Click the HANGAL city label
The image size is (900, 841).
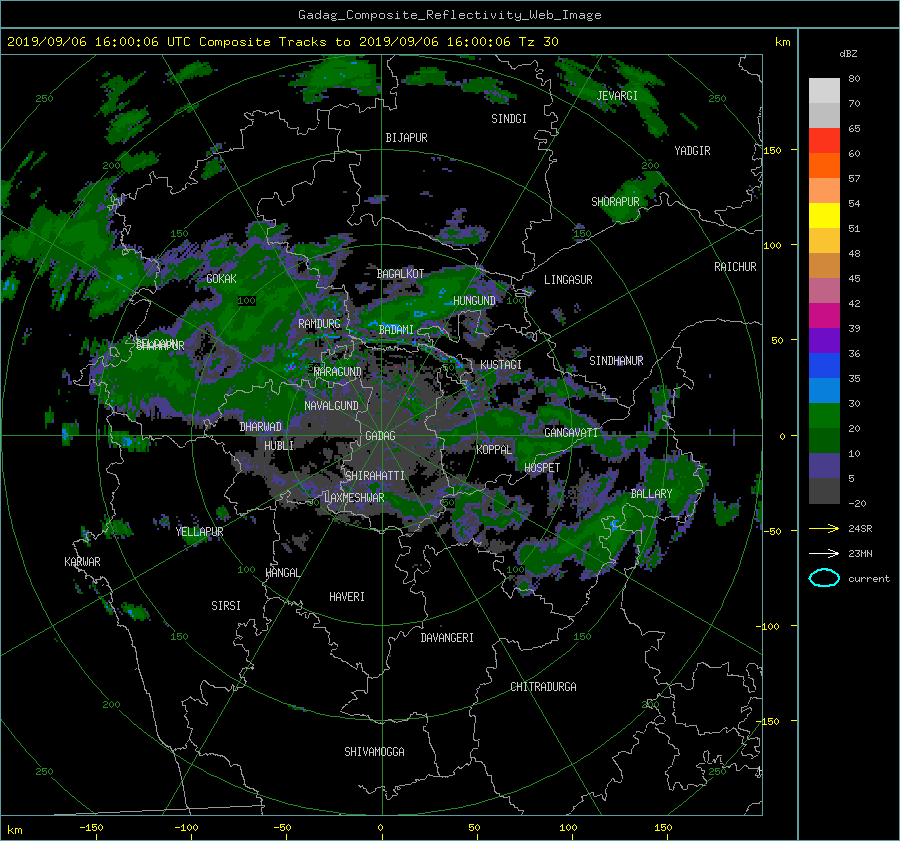[282, 573]
